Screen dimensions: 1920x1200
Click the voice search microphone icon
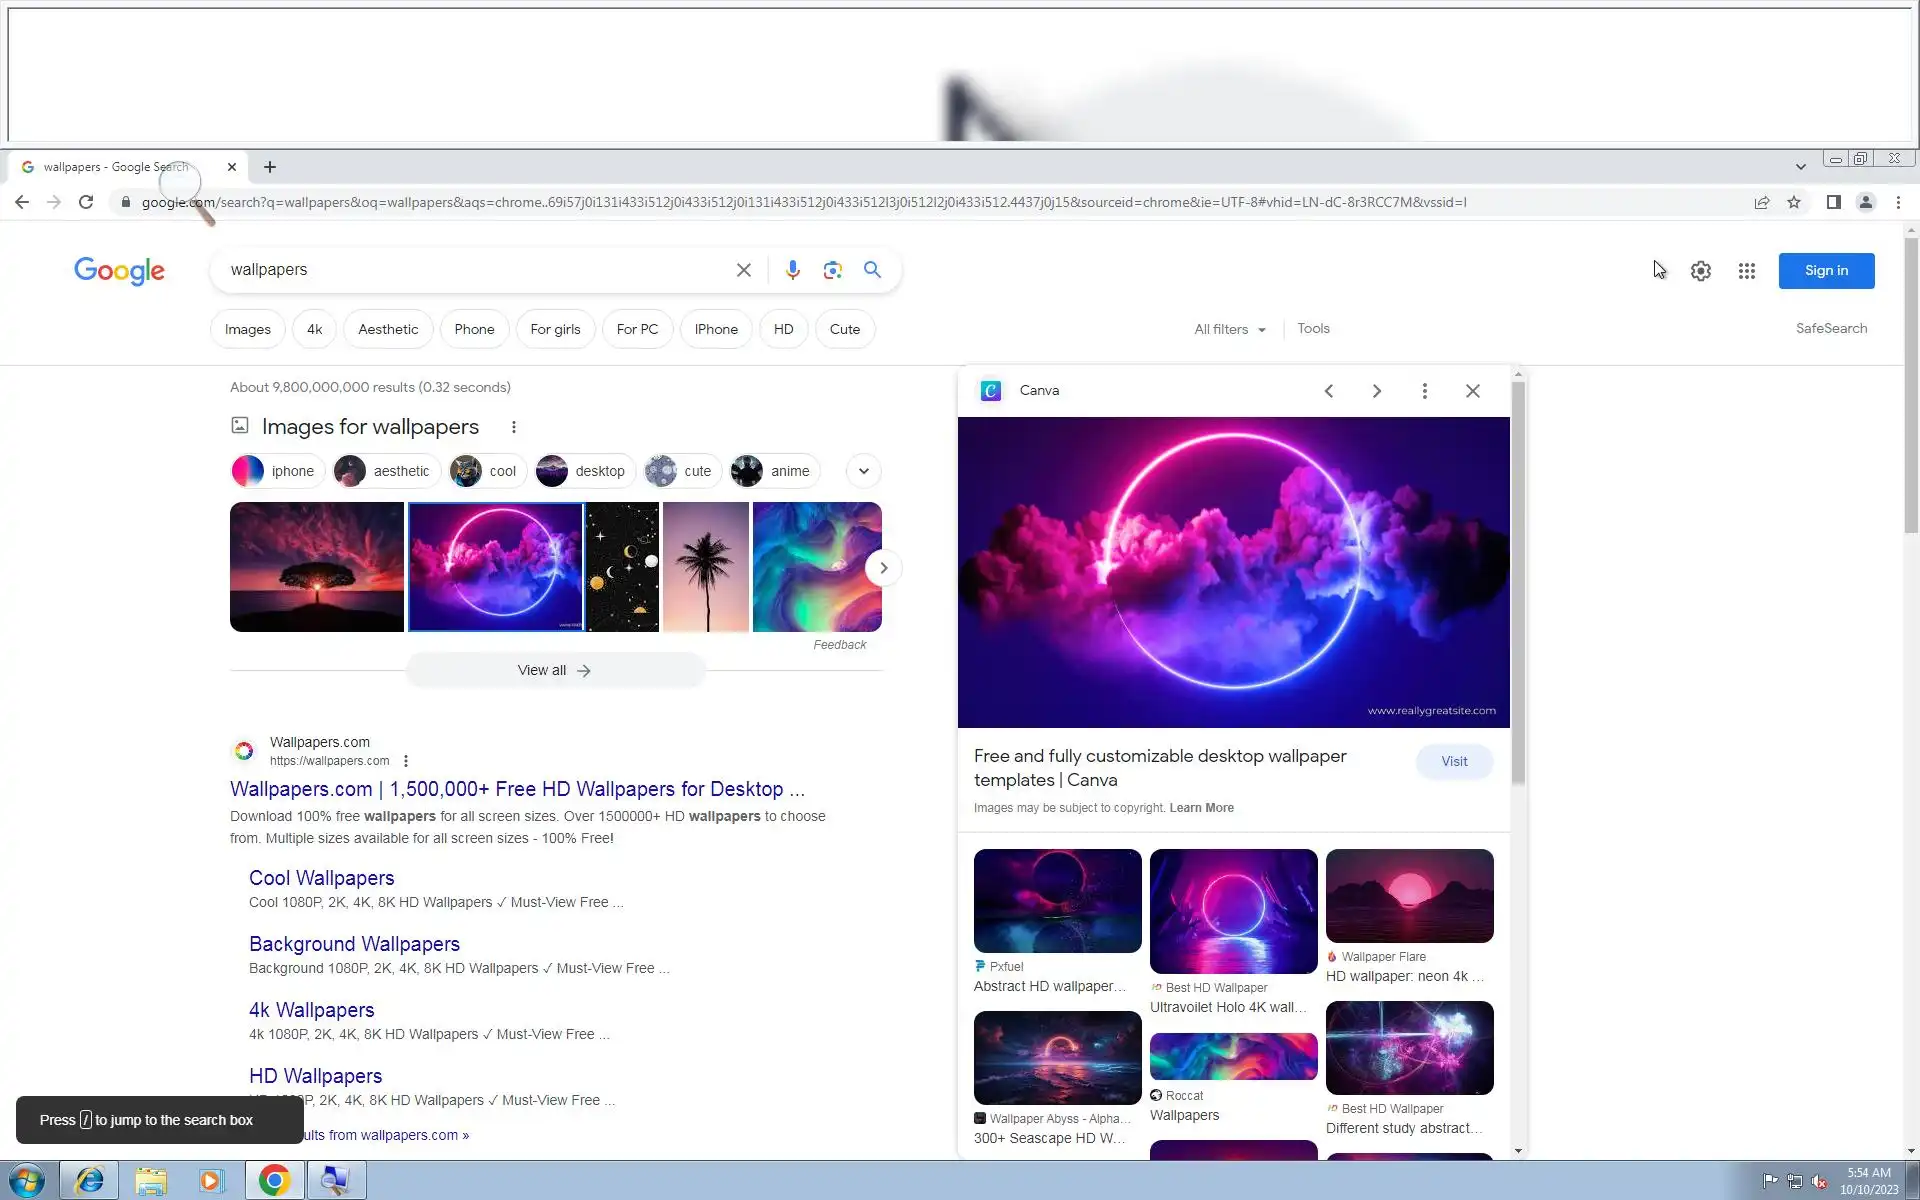pos(792,270)
